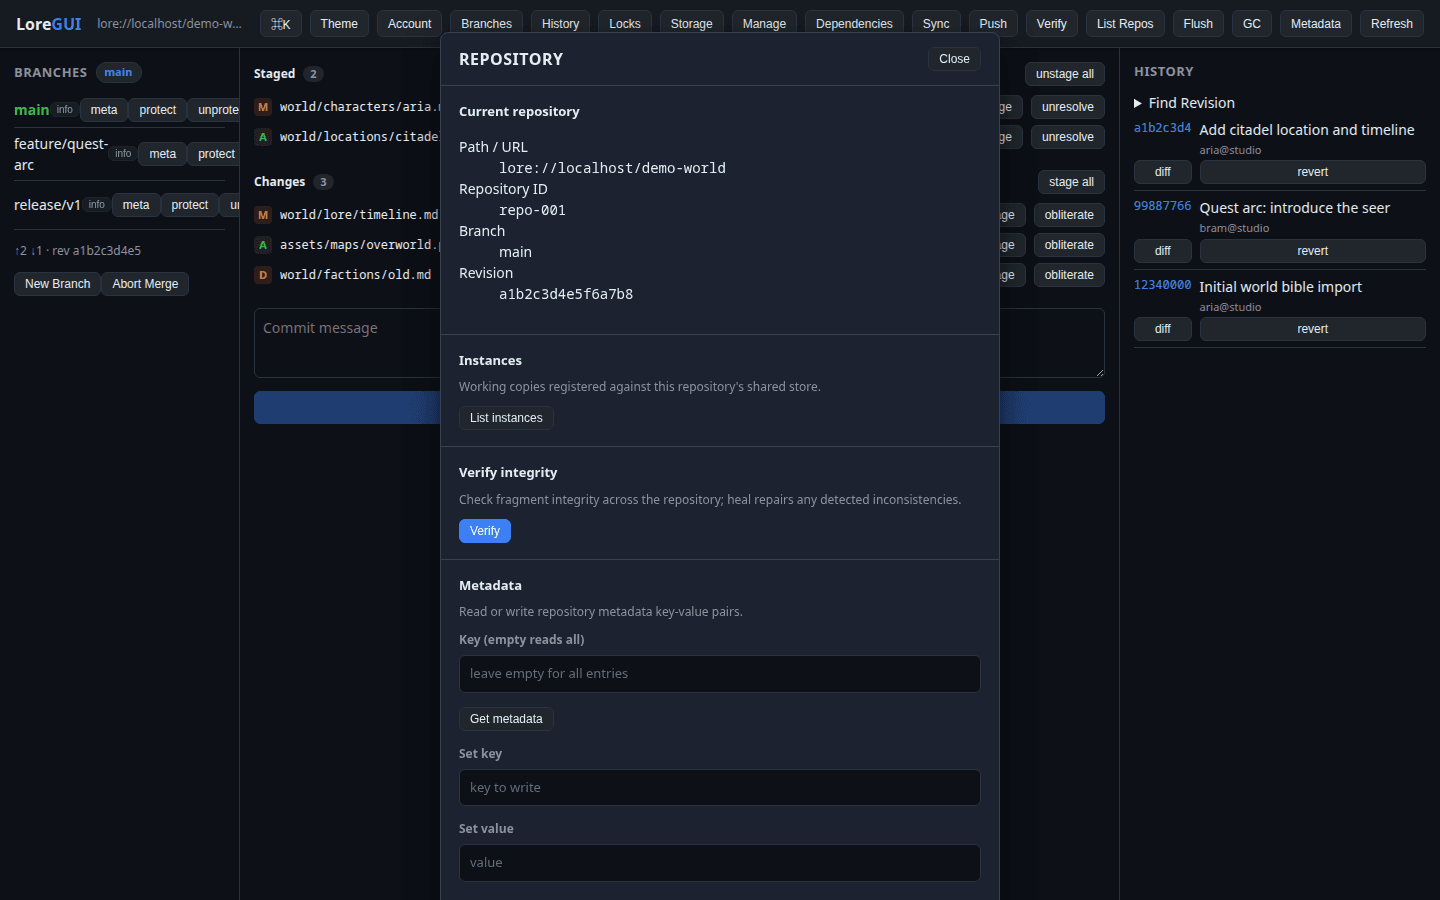Viewport: 1440px width, 900px height.
Task: Open the command palette ⌘K button
Action: [x=281, y=24]
